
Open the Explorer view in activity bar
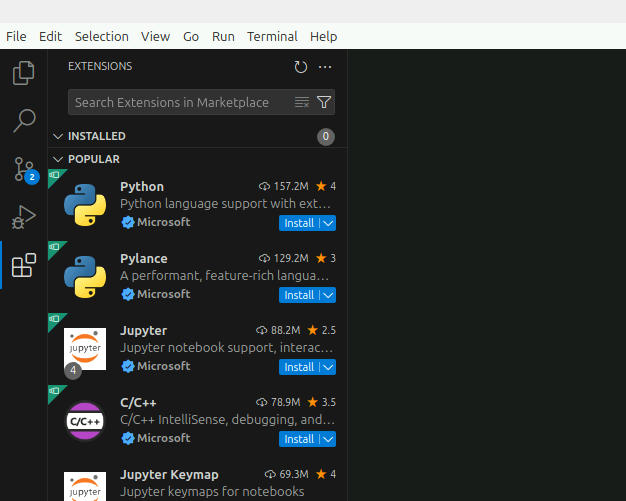pyautogui.click(x=23, y=73)
